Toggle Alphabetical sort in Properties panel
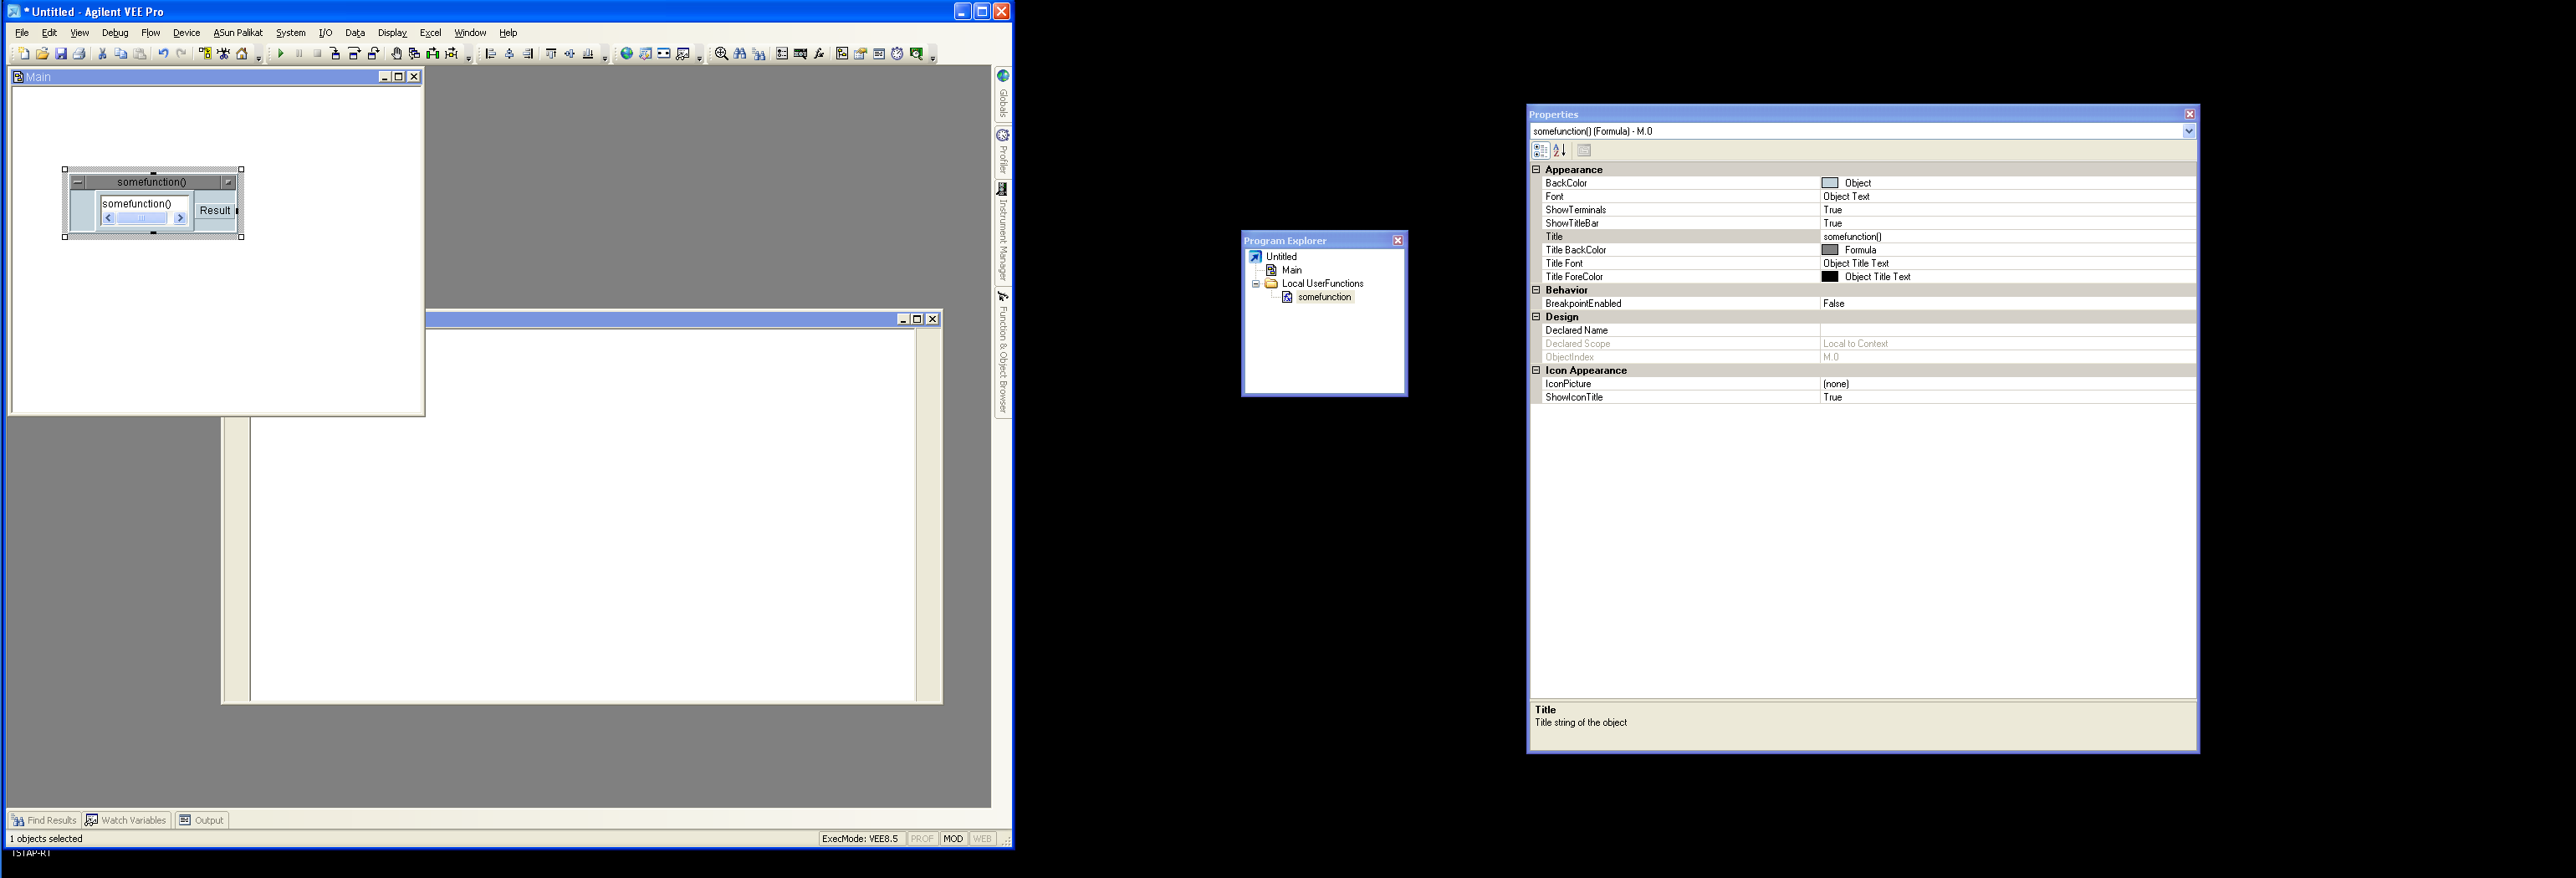Screen dimensions: 2576x878 coord(1559,151)
